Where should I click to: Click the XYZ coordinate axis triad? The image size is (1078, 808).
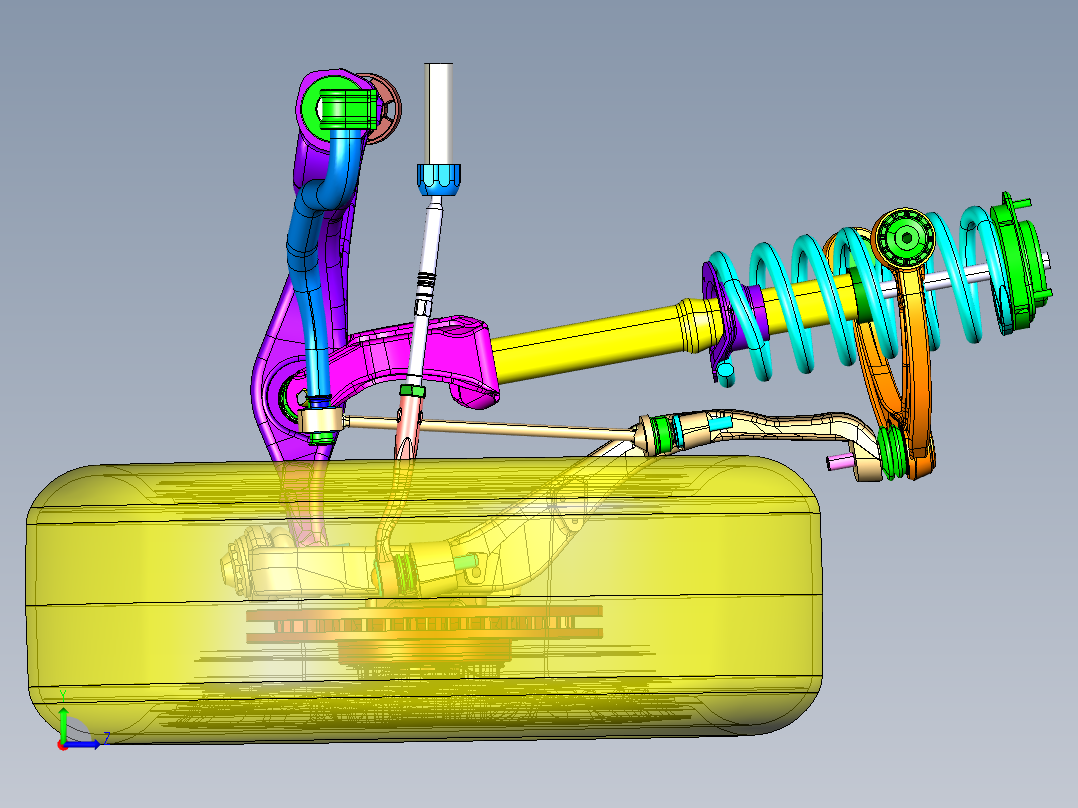79,729
